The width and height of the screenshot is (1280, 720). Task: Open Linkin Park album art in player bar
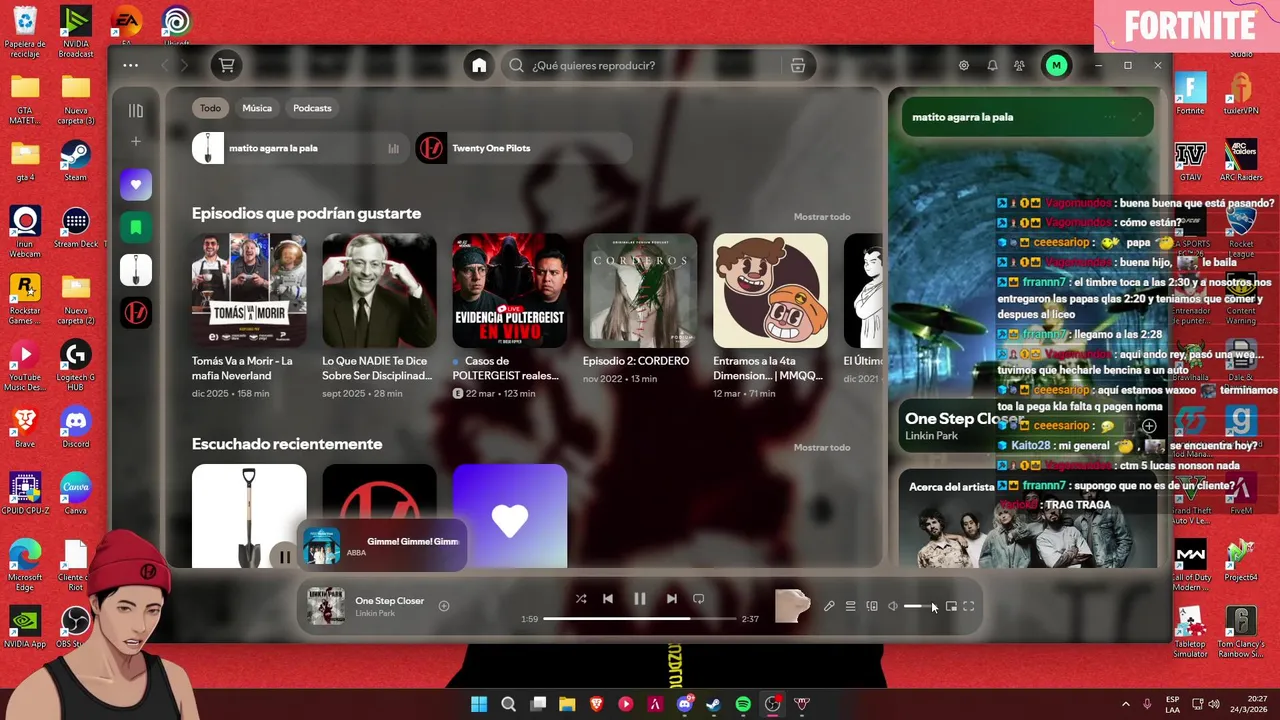coord(325,606)
